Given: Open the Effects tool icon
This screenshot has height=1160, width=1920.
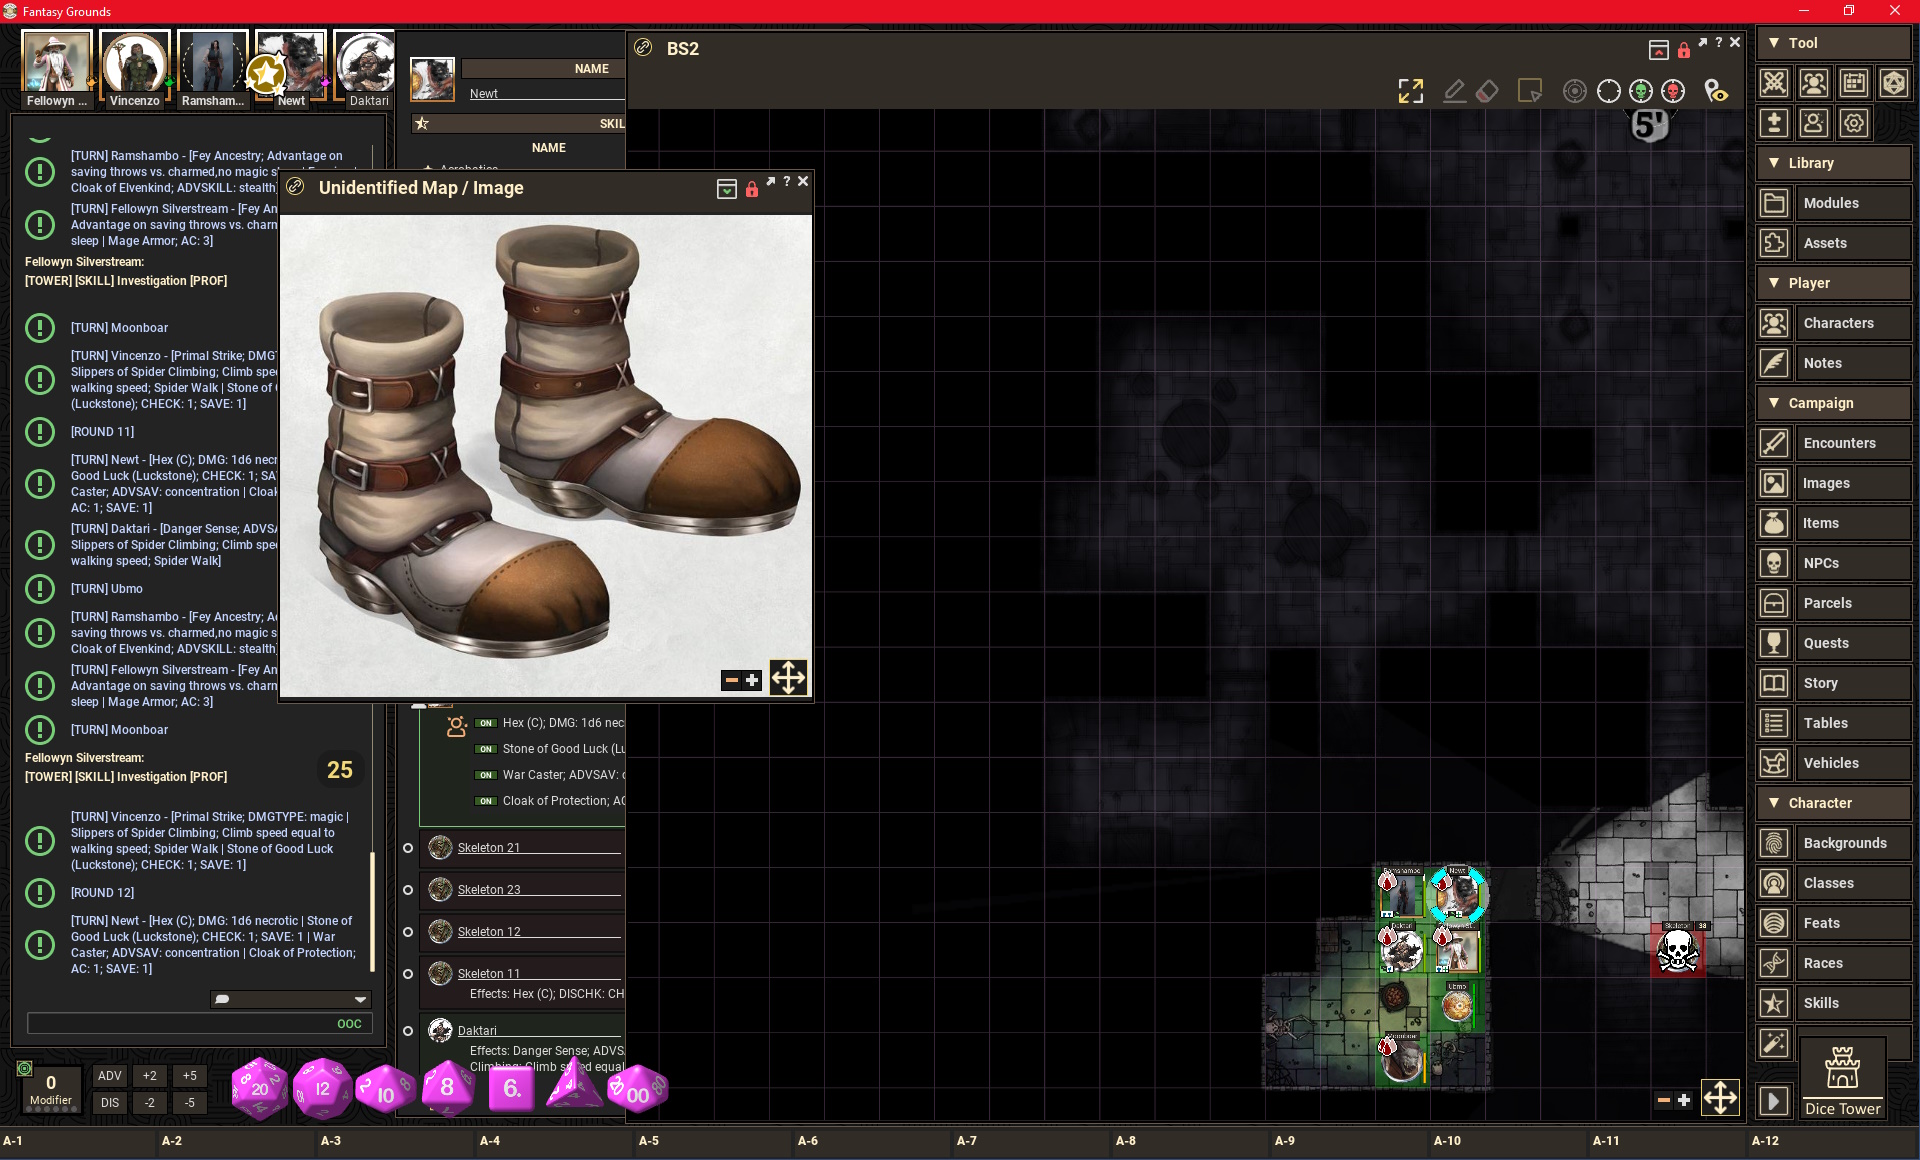Looking at the screenshot, I should point(1814,123).
